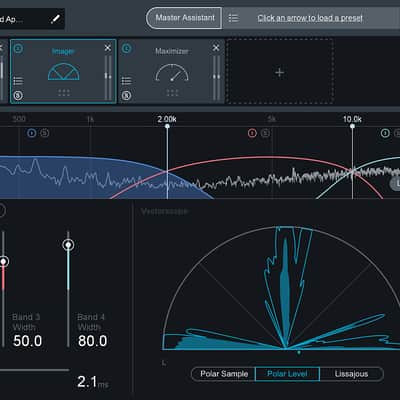Screen dimensions: 400x400
Task: Toggle the Maximizer module power icon
Action: point(126,49)
